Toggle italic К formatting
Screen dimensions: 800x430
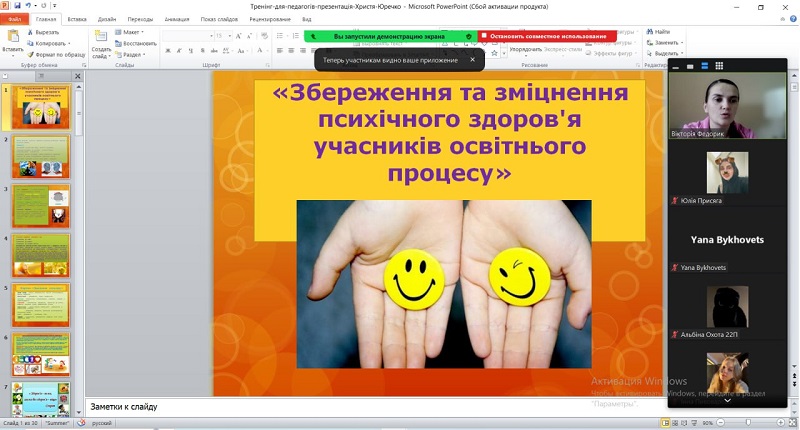179,50
